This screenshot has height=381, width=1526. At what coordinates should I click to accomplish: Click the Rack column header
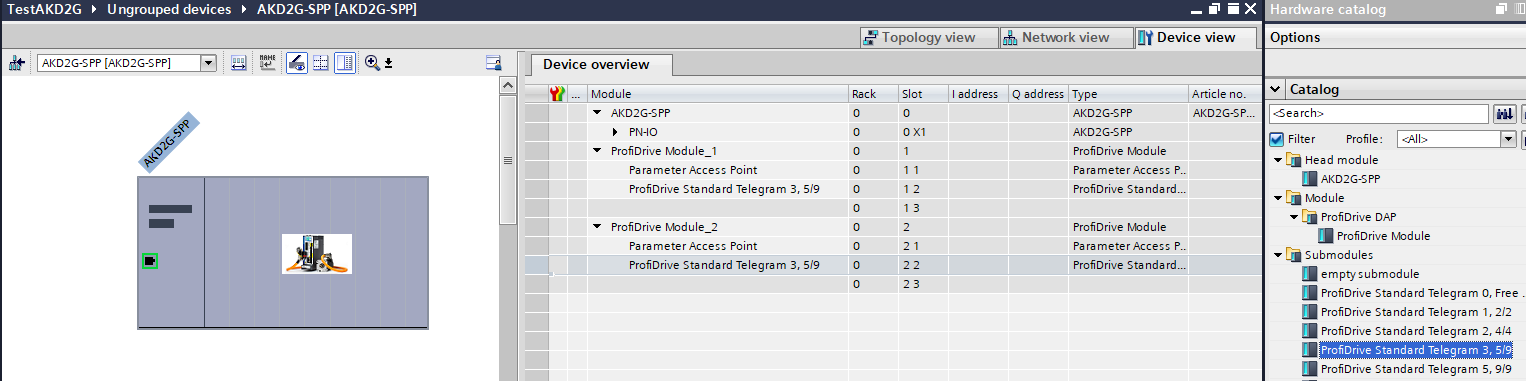pos(873,94)
